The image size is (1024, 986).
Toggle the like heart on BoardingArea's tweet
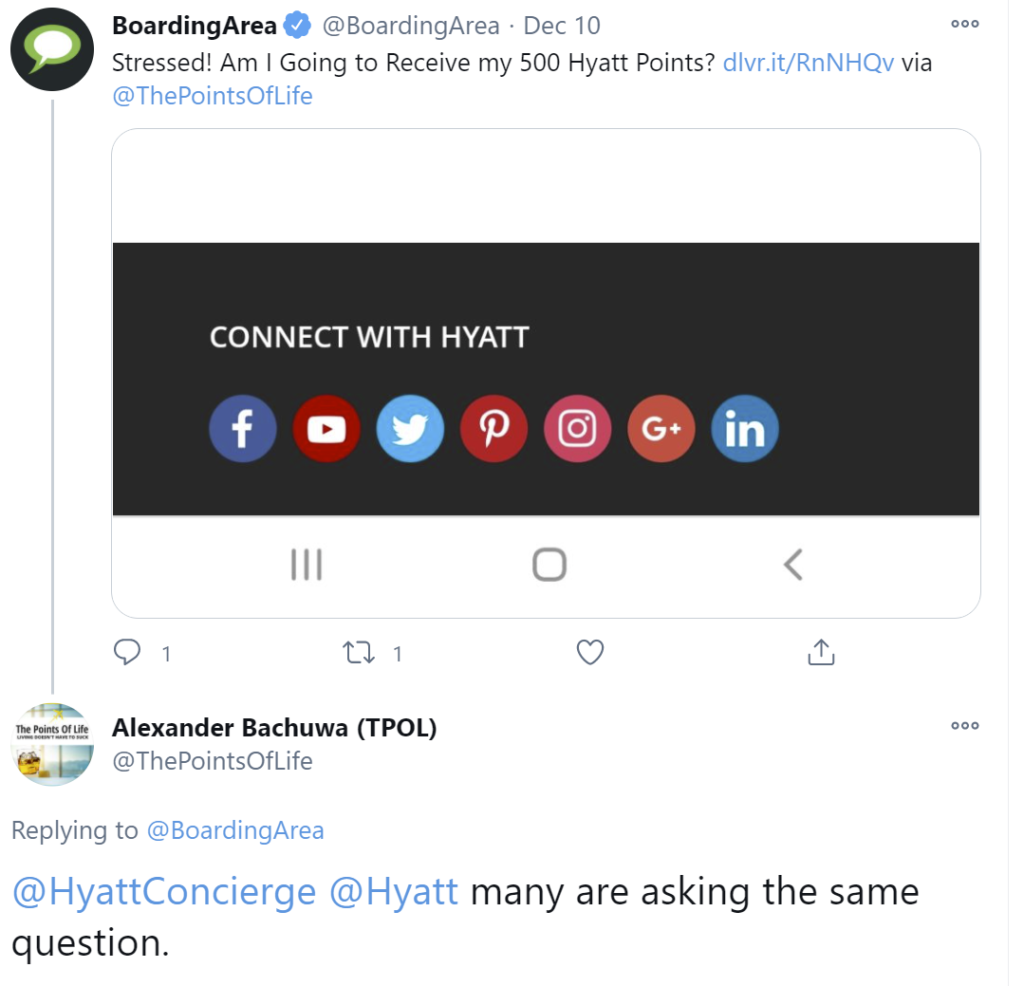coord(589,652)
